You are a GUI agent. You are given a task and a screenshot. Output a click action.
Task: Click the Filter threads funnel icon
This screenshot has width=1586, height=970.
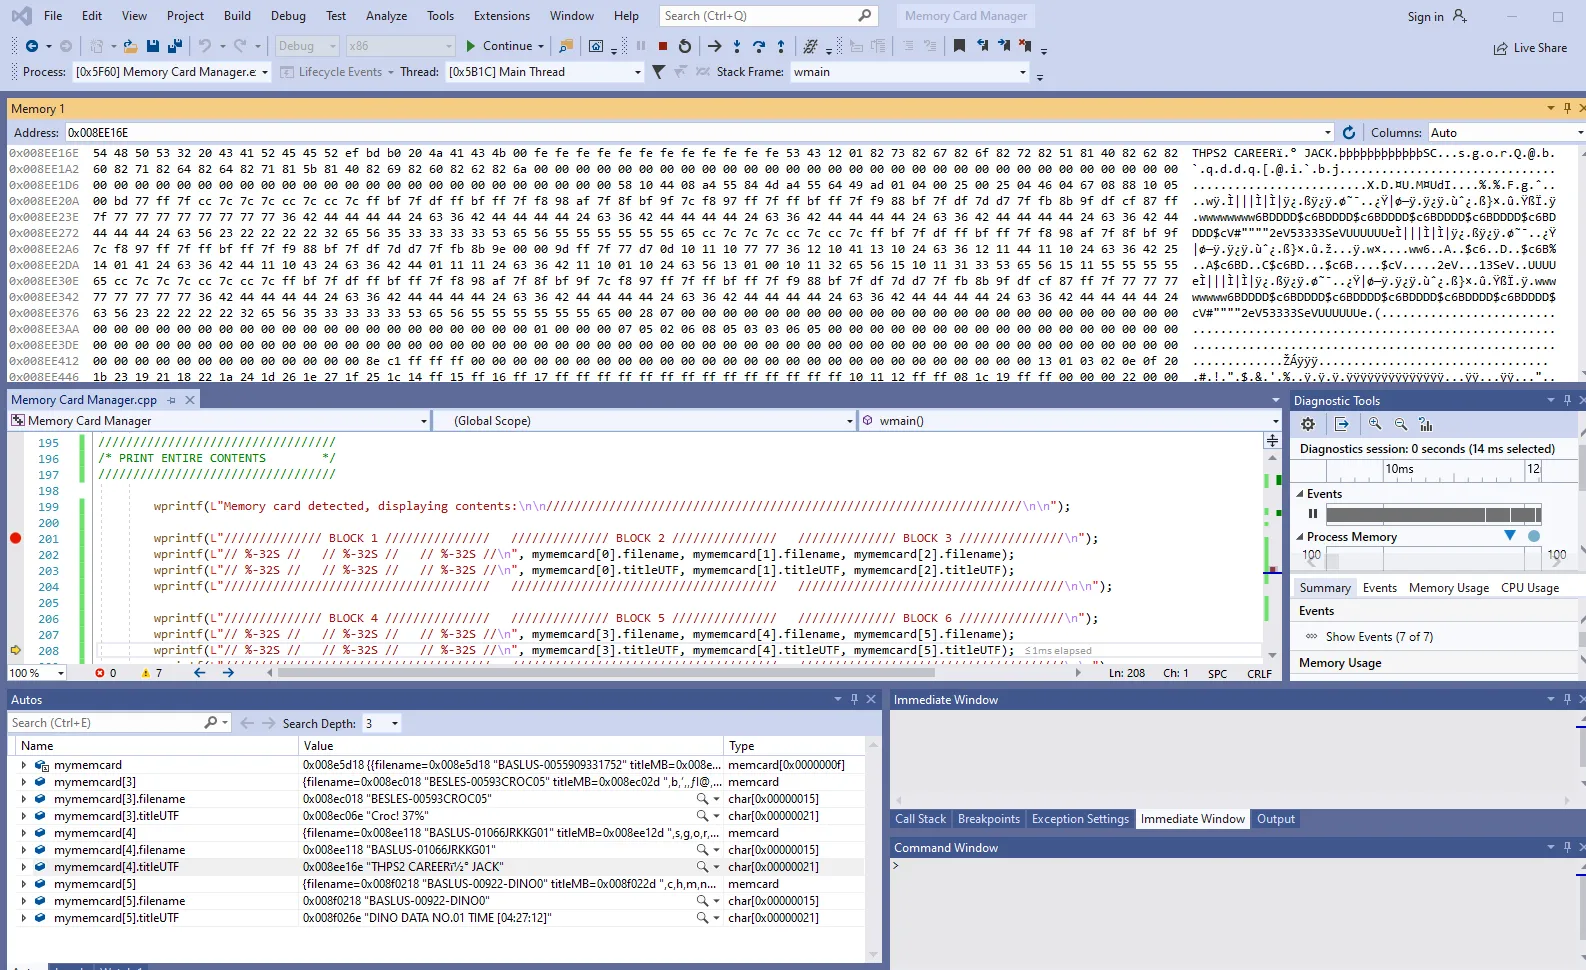658,72
